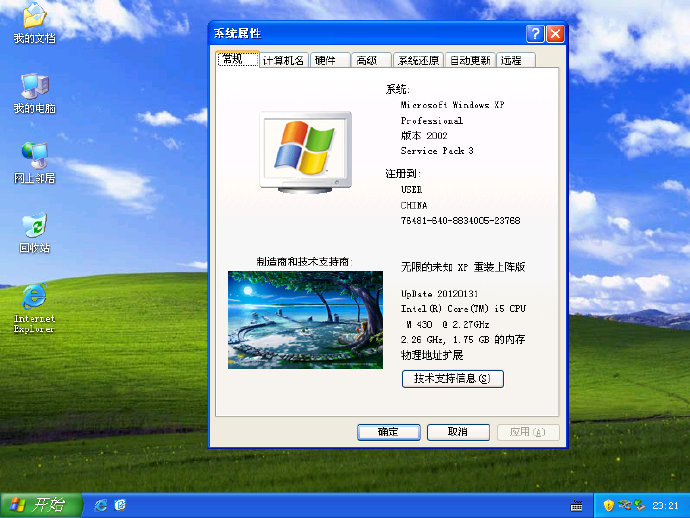This screenshot has width=690, height=518.
Task: Click the Professional edition text
Action: 432,120
